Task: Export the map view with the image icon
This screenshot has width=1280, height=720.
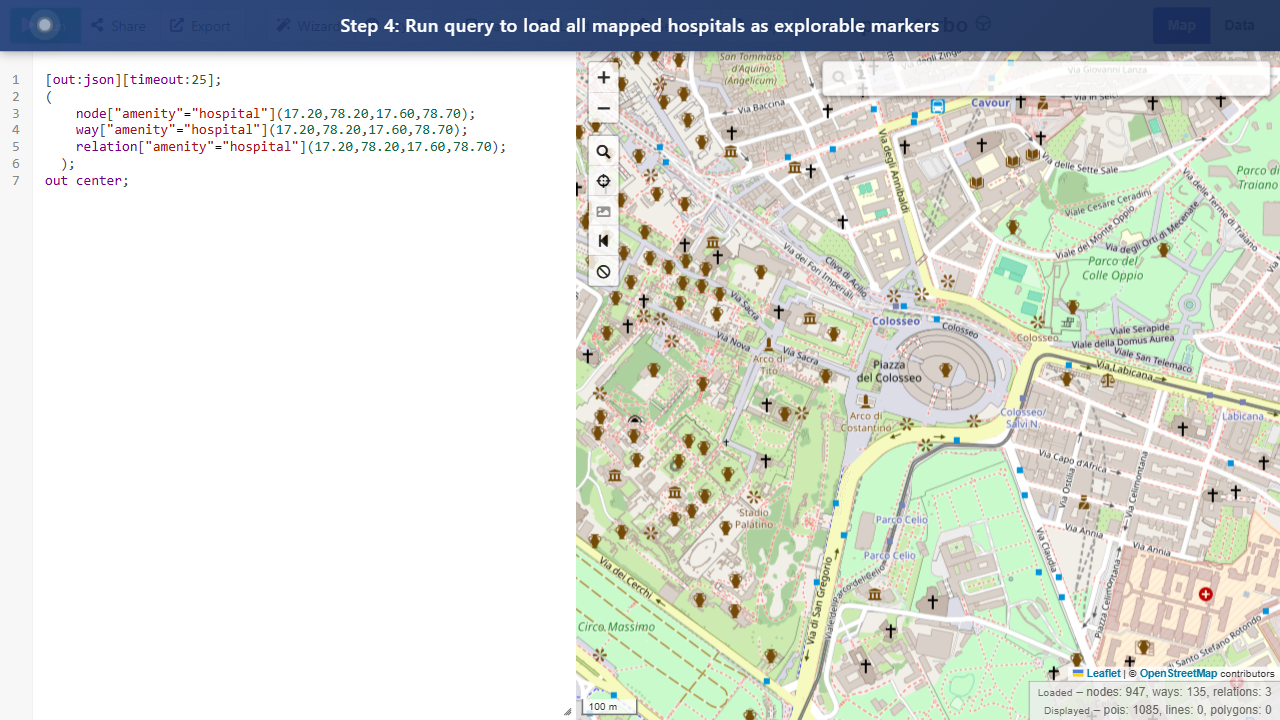Action: 603,211
